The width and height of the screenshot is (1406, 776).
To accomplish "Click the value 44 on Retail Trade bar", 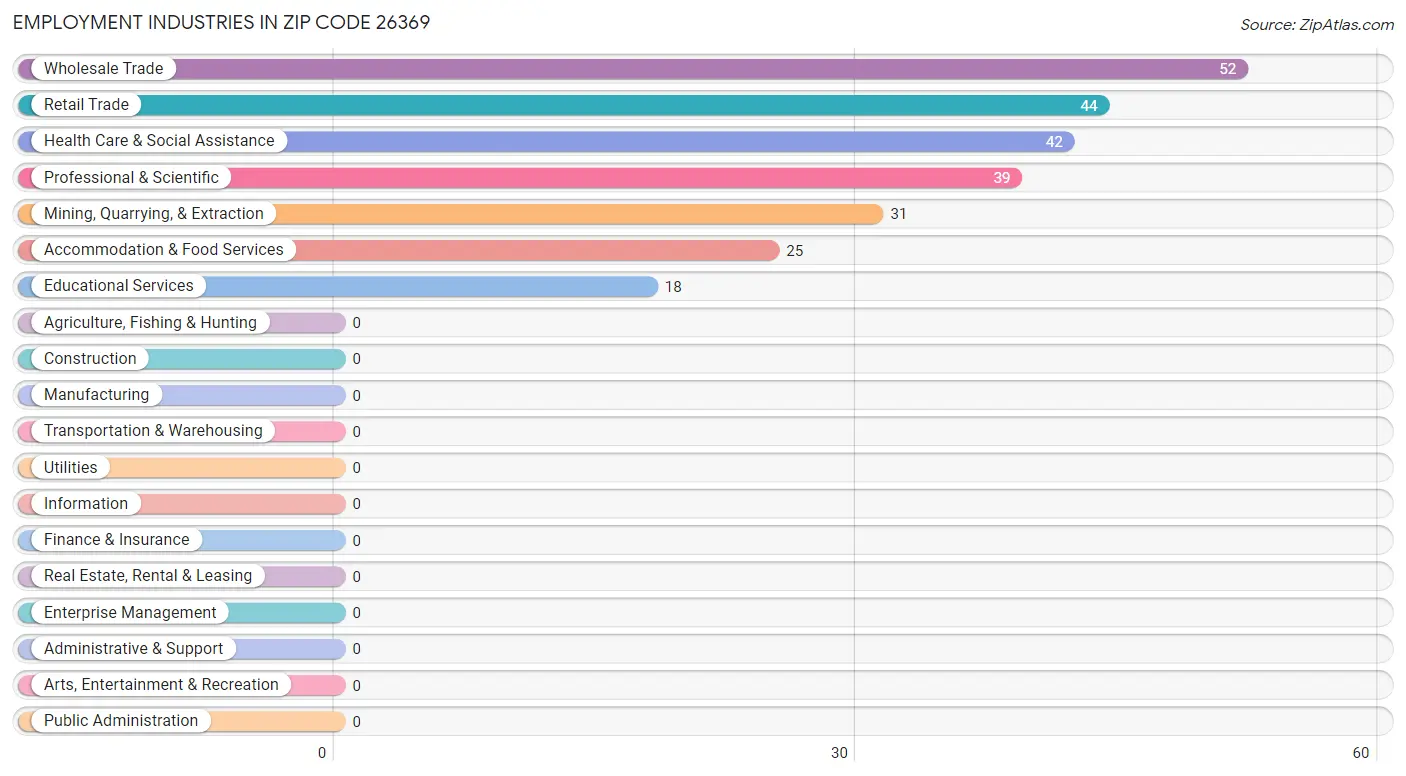I will coord(1088,106).
